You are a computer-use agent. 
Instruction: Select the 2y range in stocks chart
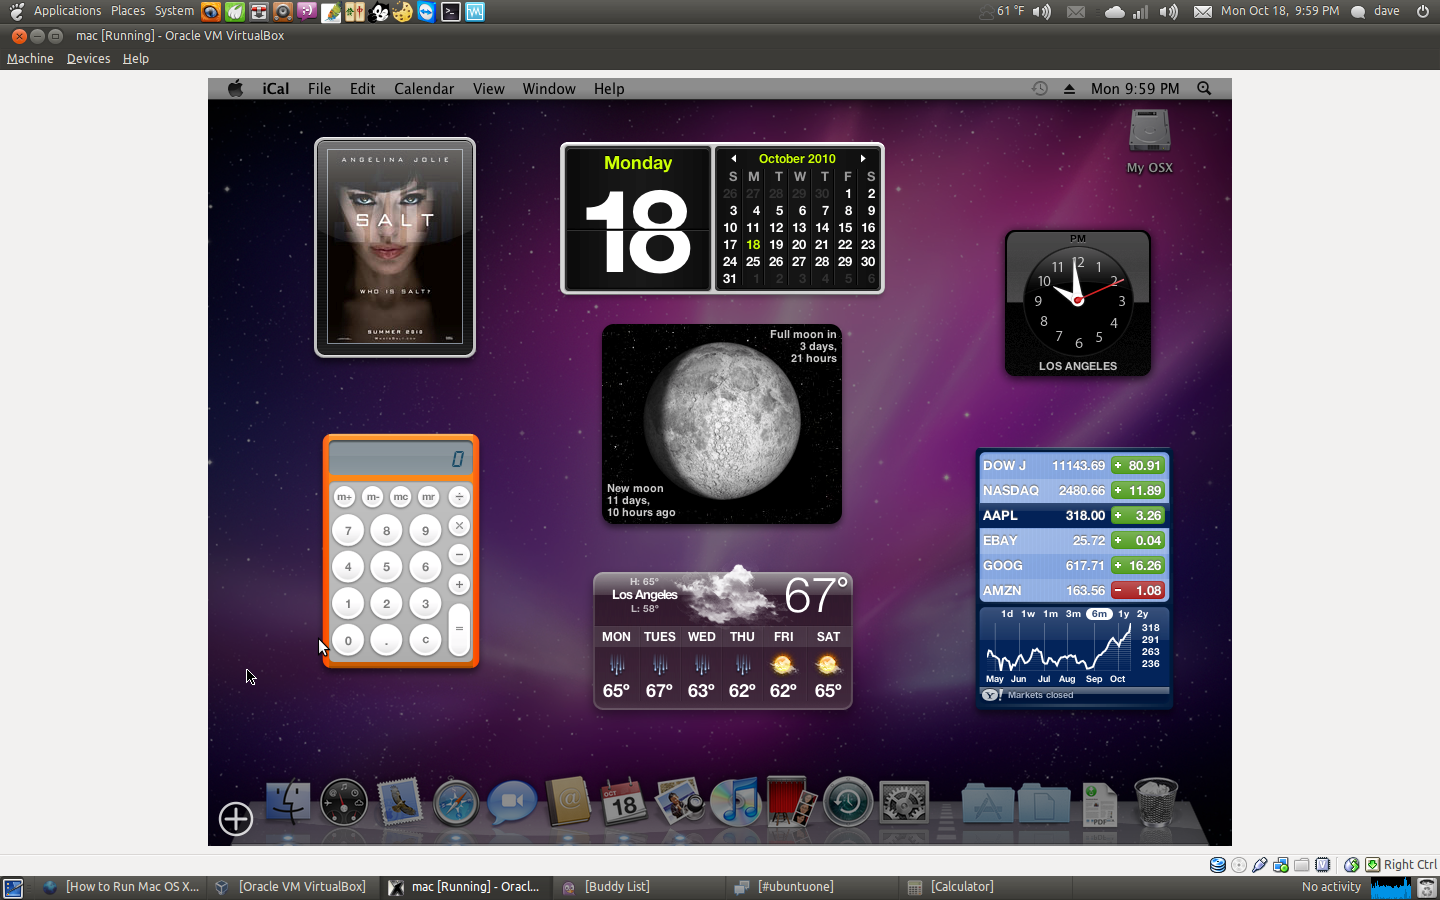(1142, 614)
